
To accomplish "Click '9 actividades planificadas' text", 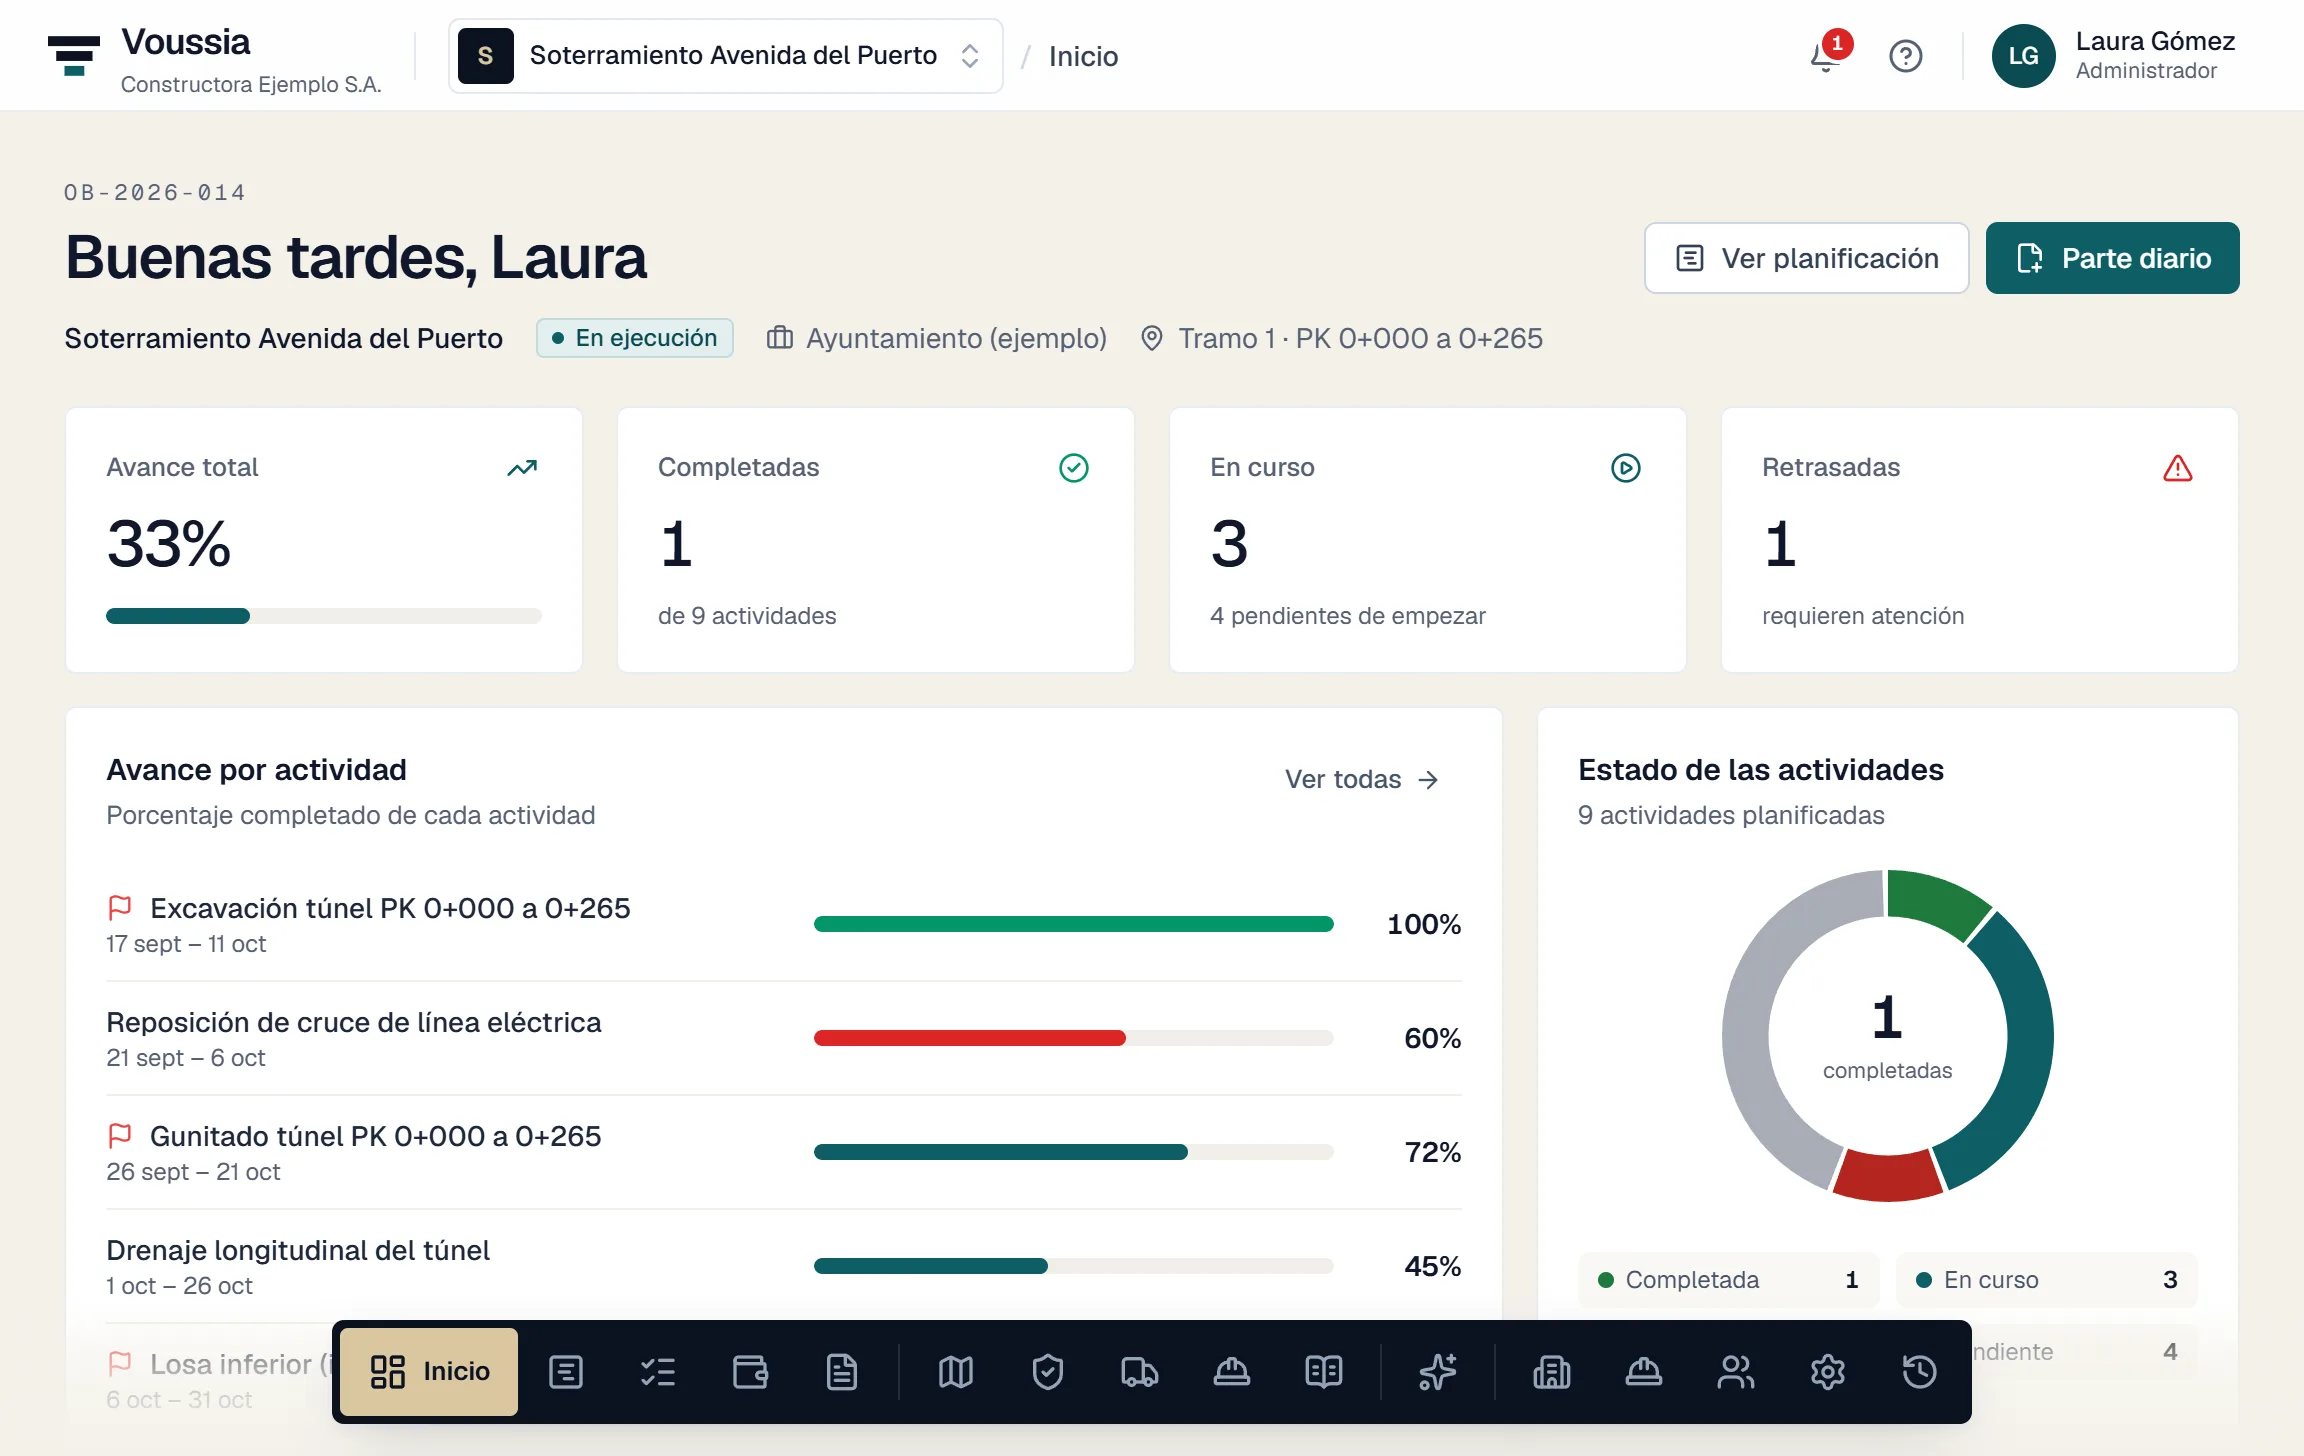I will point(1731,815).
